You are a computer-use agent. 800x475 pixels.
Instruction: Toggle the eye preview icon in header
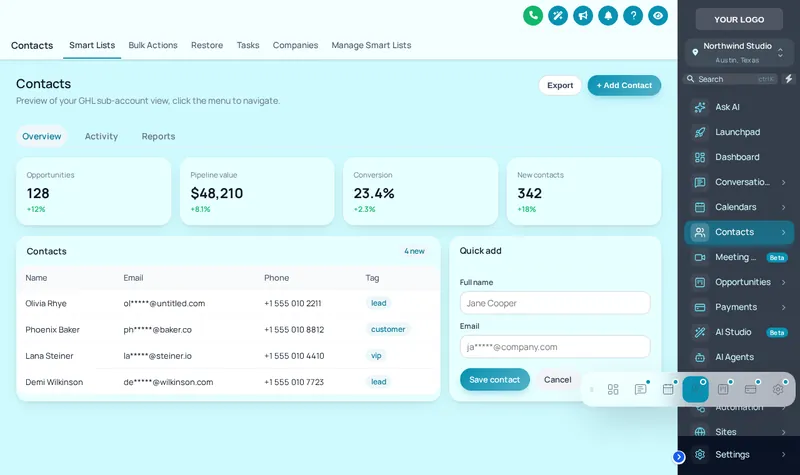658,16
